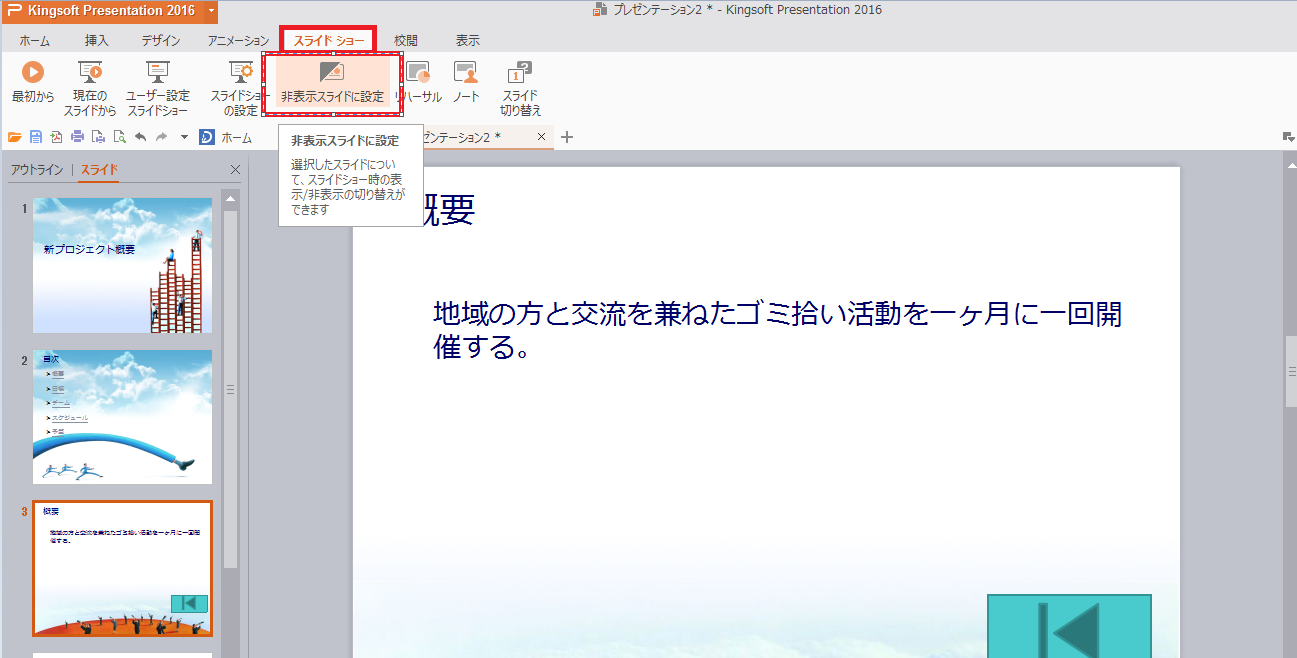1297x658 pixels.
Task: Switch to the アニメーション ribbon tab
Action: pos(238,41)
